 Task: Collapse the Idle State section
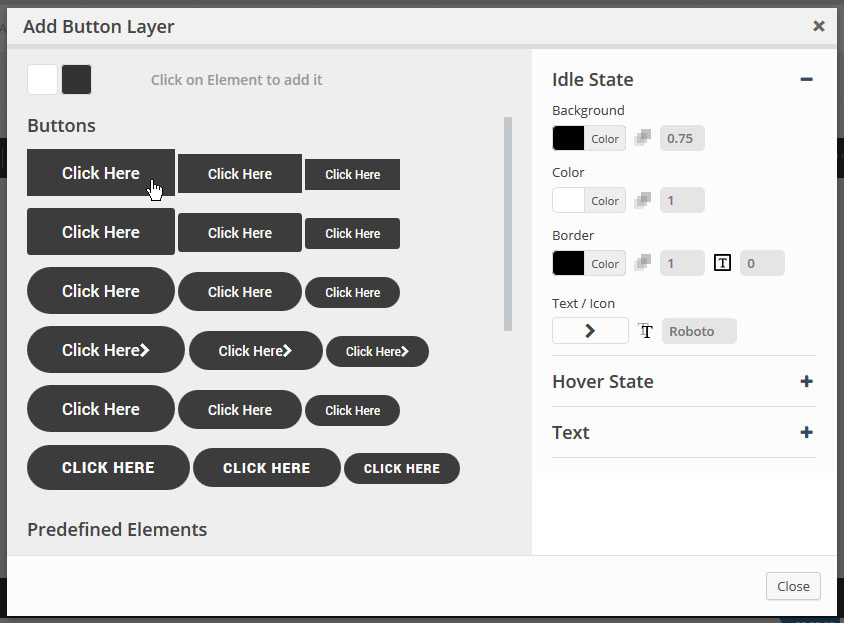coord(806,77)
